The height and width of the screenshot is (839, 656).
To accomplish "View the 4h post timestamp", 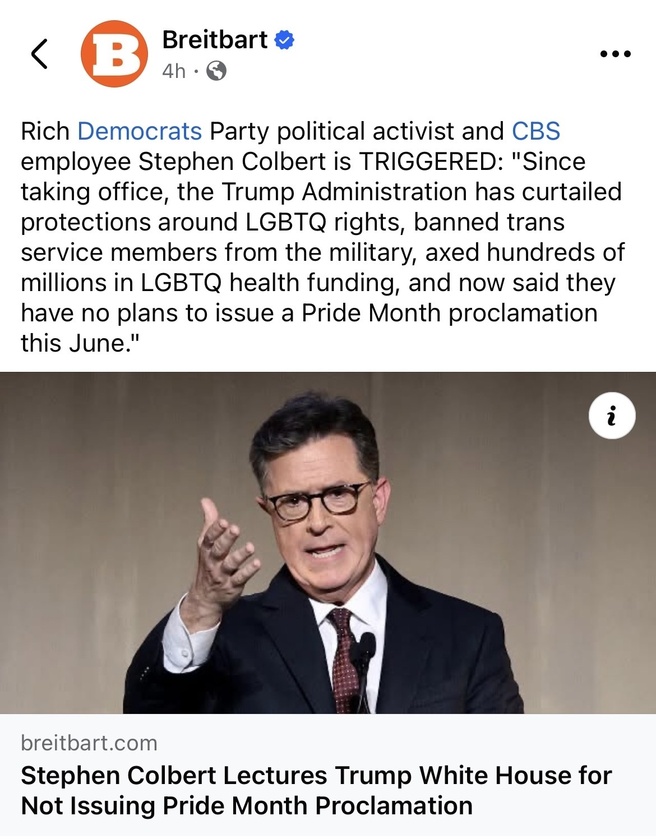I will pyautogui.click(x=173, y=71).
